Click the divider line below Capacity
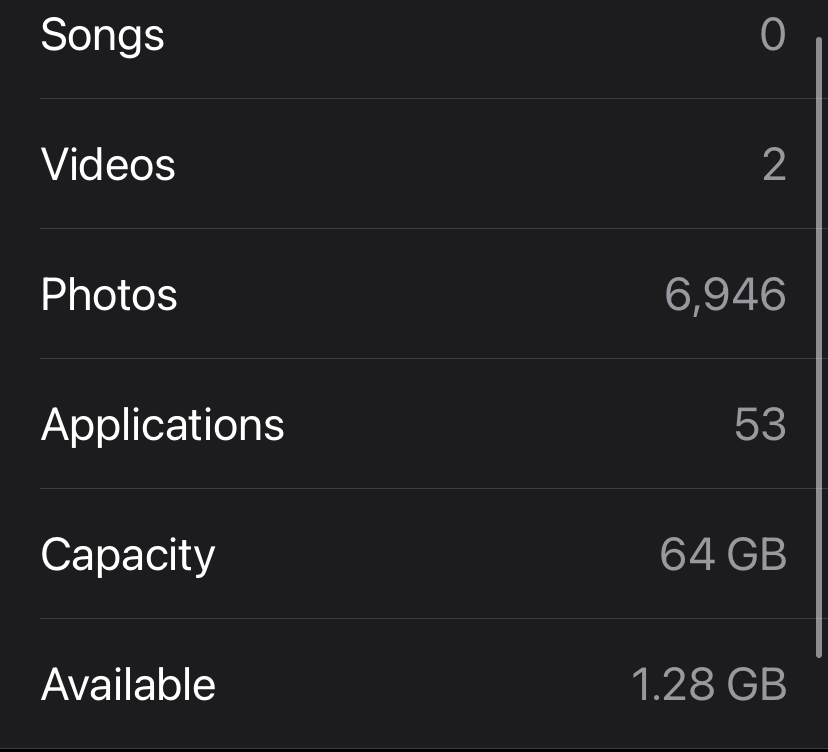 (x=434, y=618)
